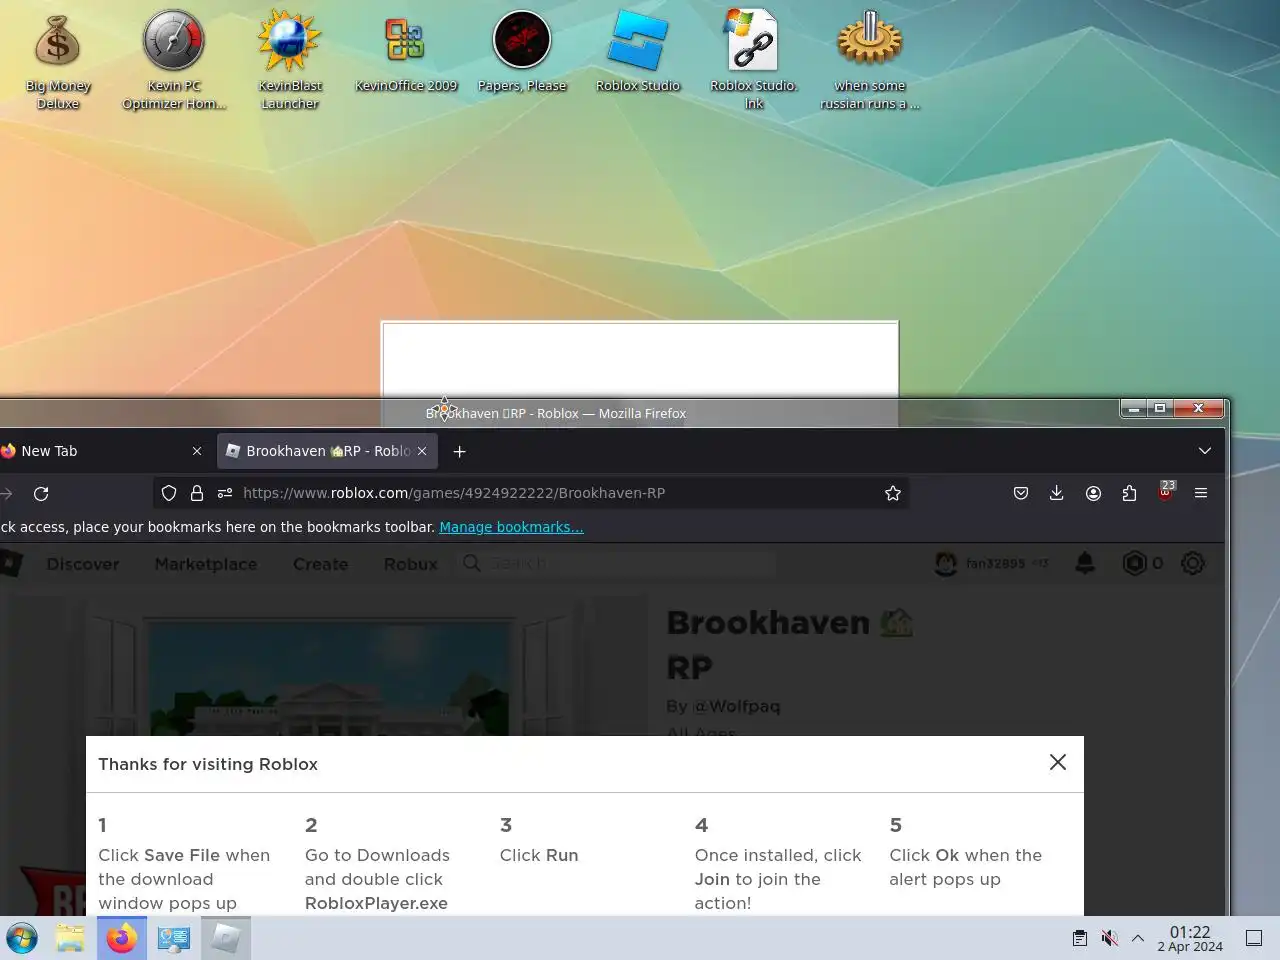
Task: Toggle the muted volume tray icon
Action: (x=1109, y=938)
